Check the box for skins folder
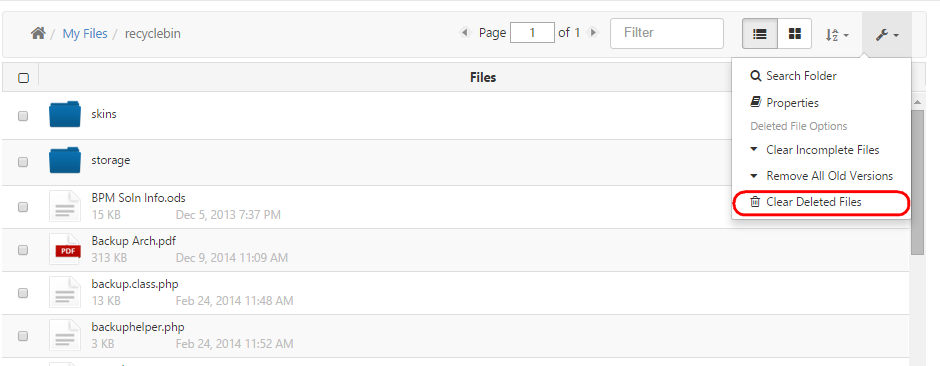The height and width of the screenshot is (366, 940). coord(23,116)
